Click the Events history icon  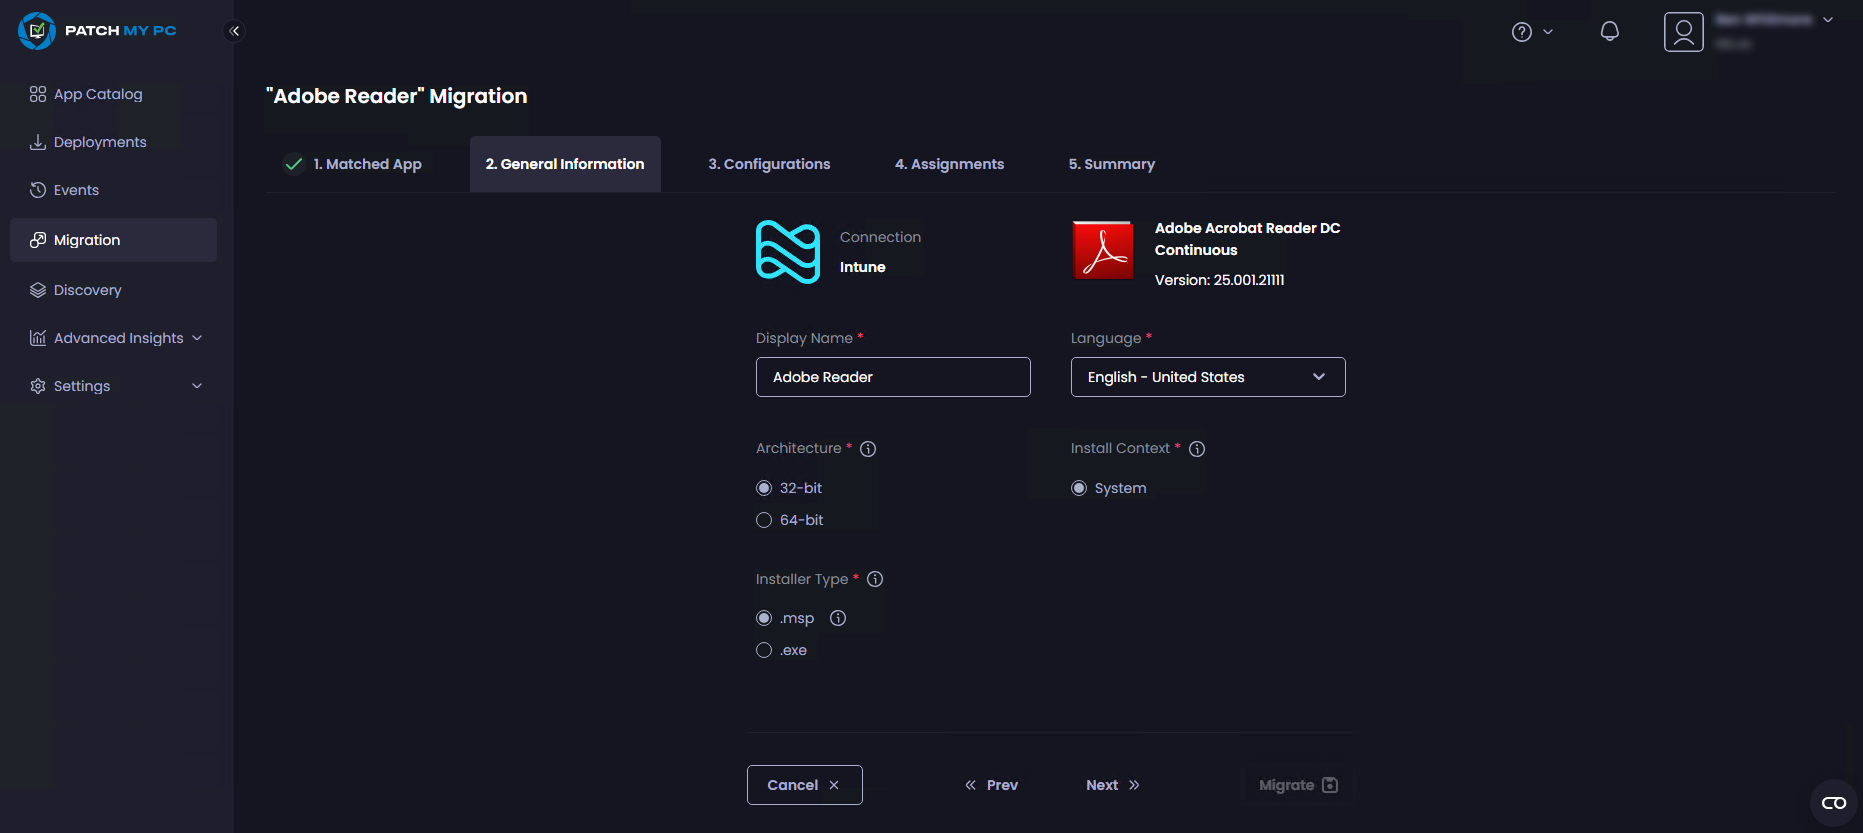click(38, 190)
